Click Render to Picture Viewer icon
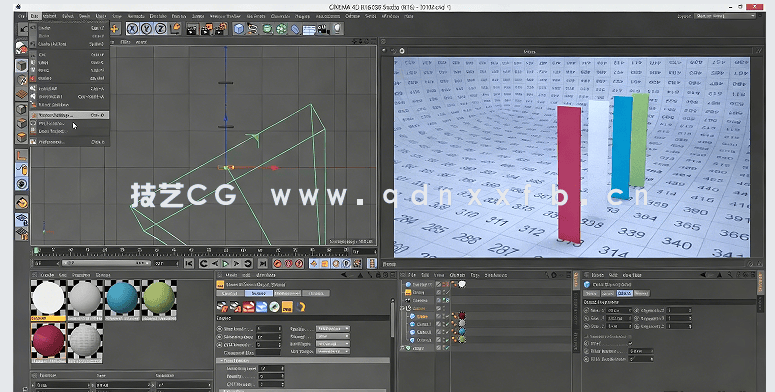The width and height of the screenshot is (775, 392). coord(207,29)
